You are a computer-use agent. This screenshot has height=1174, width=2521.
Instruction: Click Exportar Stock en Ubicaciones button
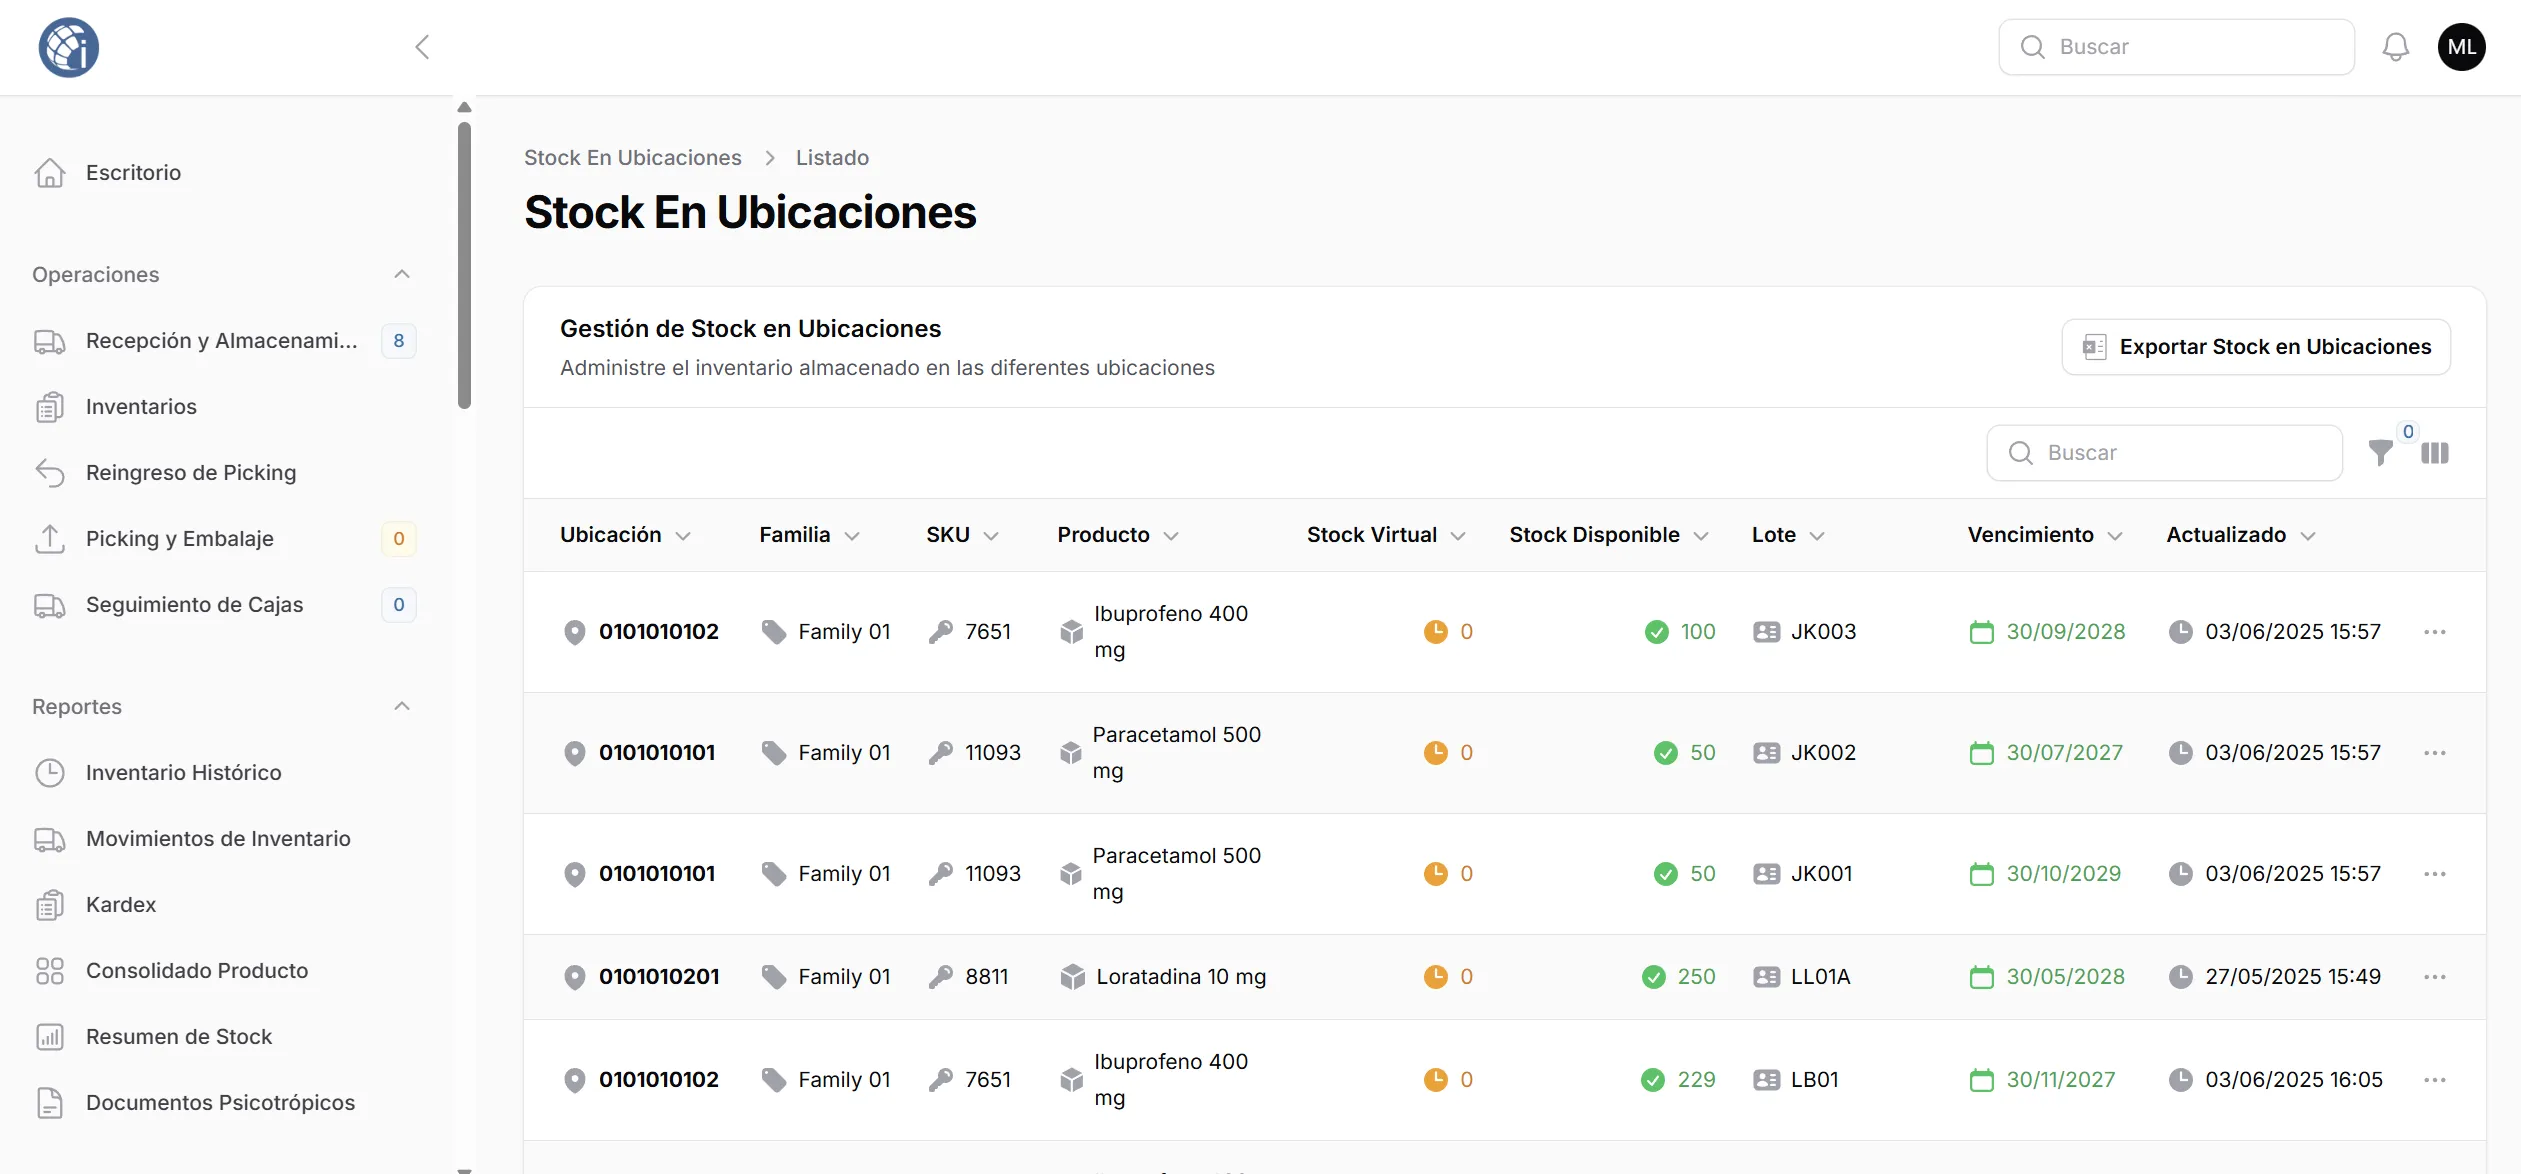point(2256,347)
